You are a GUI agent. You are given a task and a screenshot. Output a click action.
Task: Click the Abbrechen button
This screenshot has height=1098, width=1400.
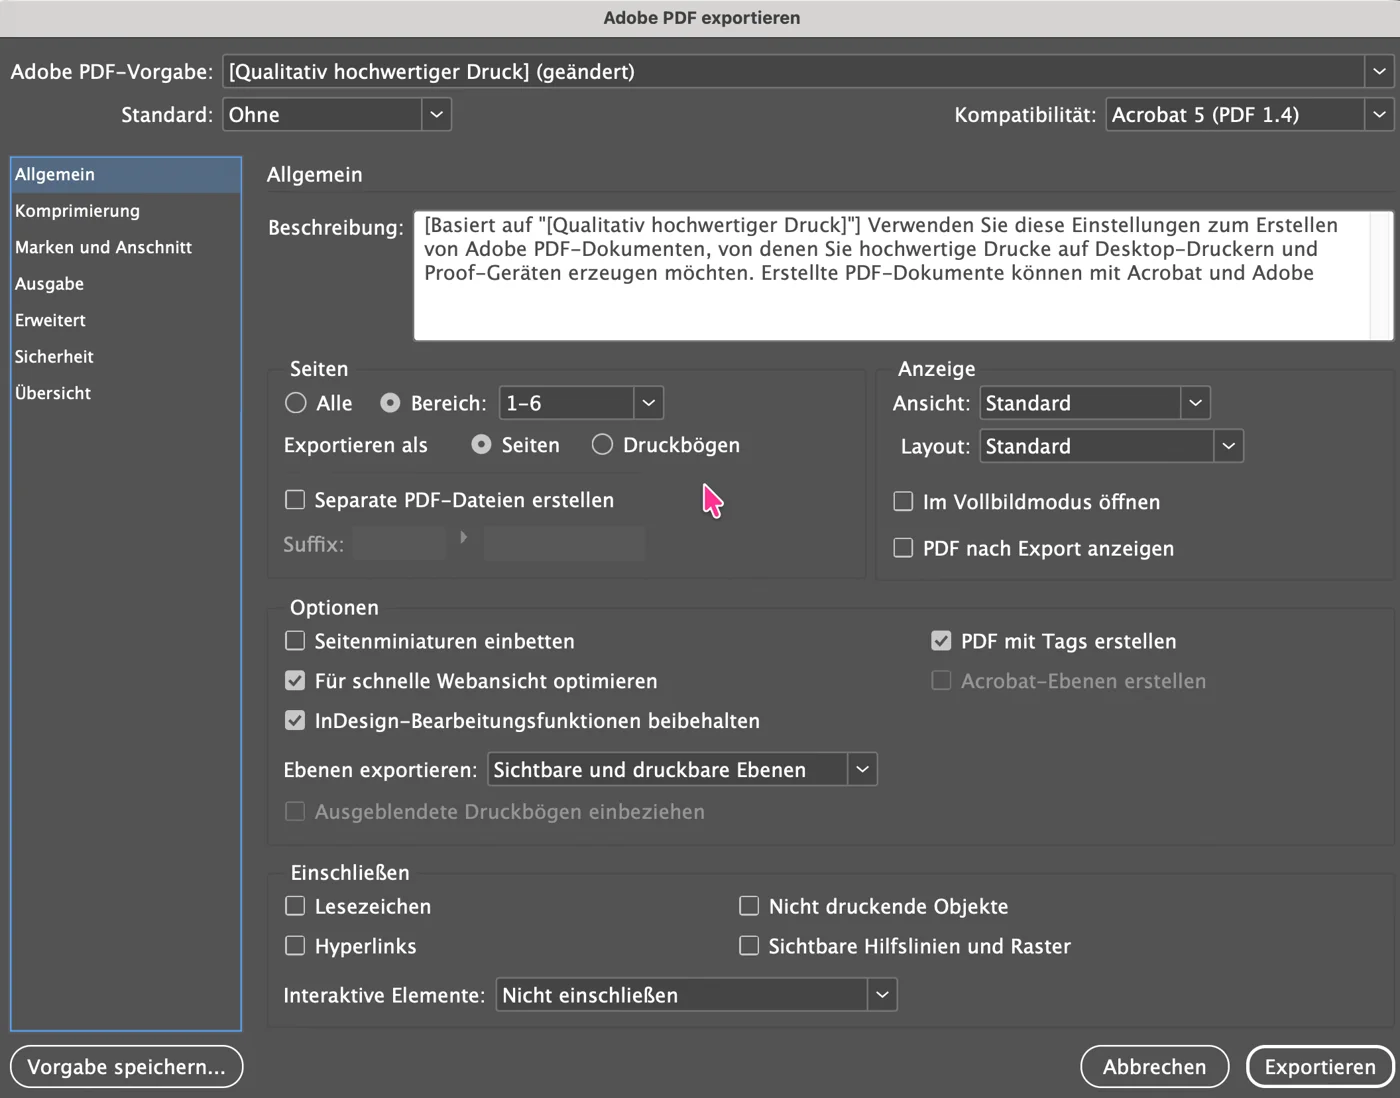click(1155, 1067)
